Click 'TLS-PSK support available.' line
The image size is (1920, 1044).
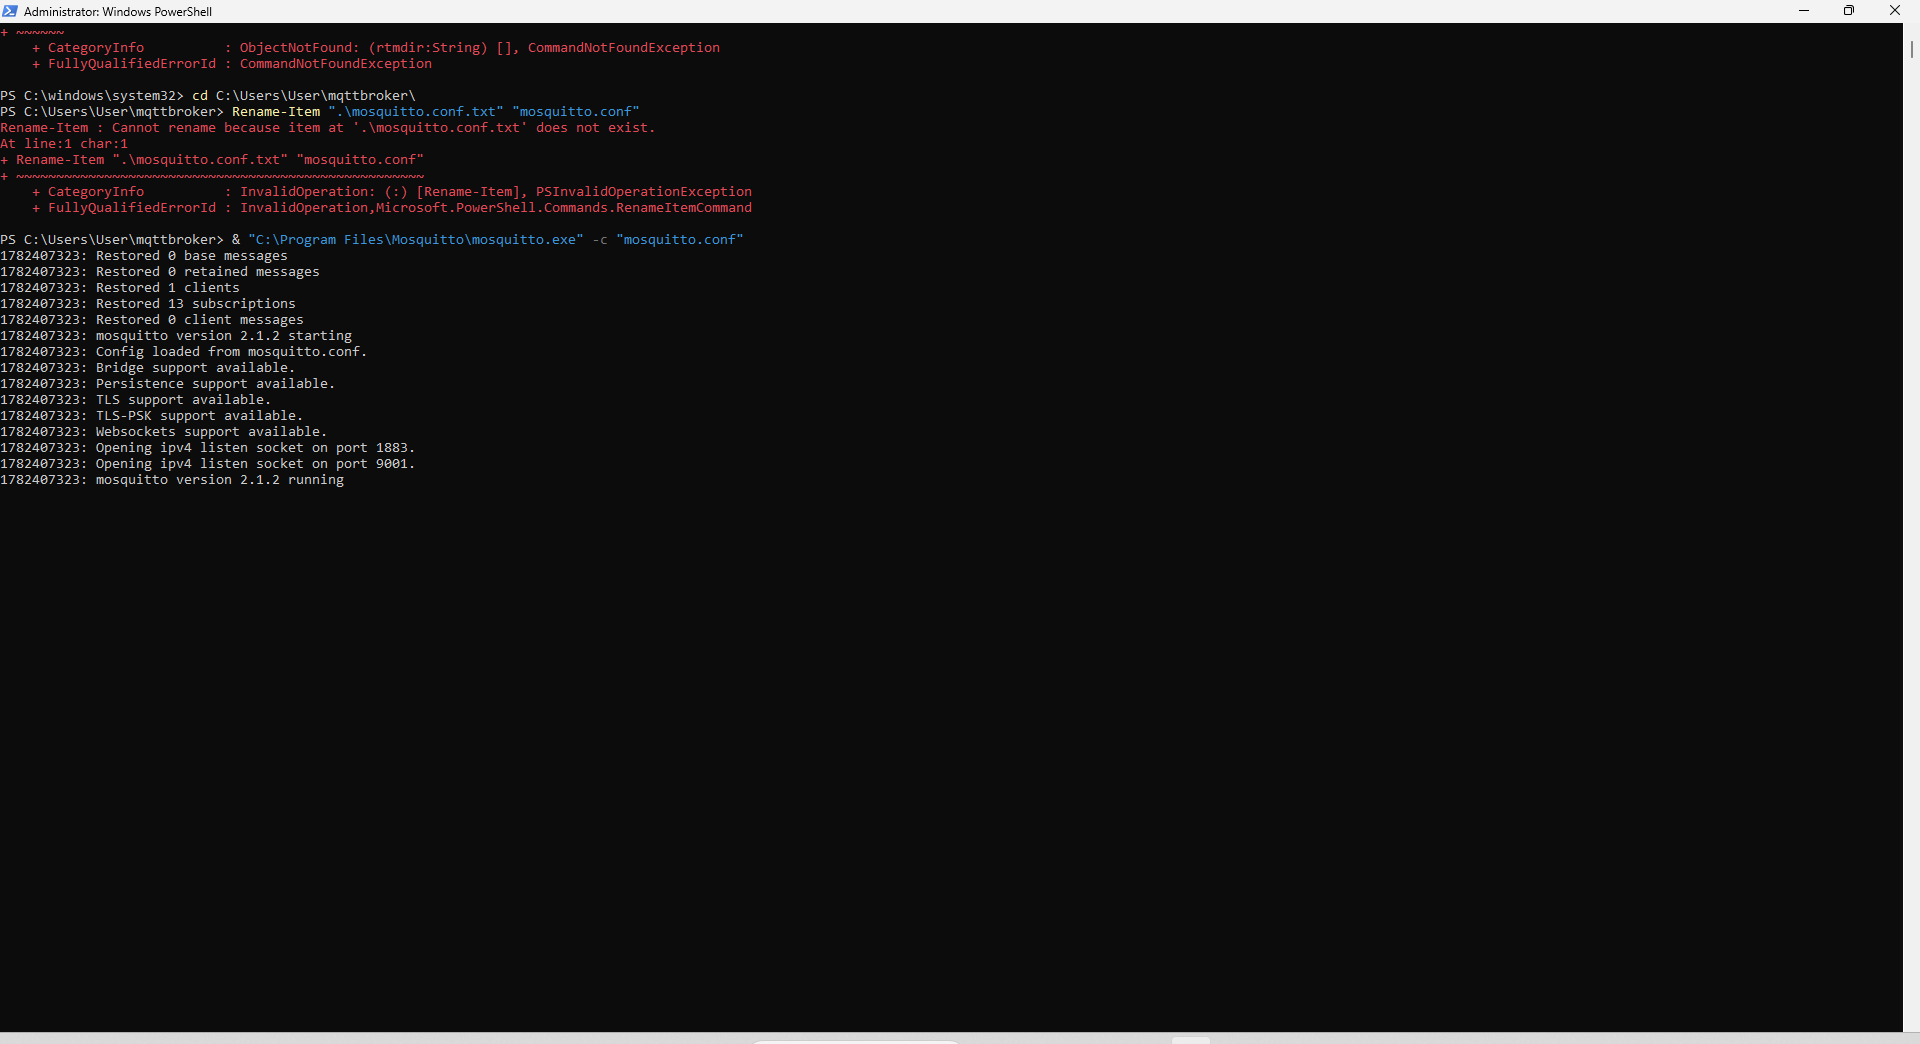click(152, 416)
